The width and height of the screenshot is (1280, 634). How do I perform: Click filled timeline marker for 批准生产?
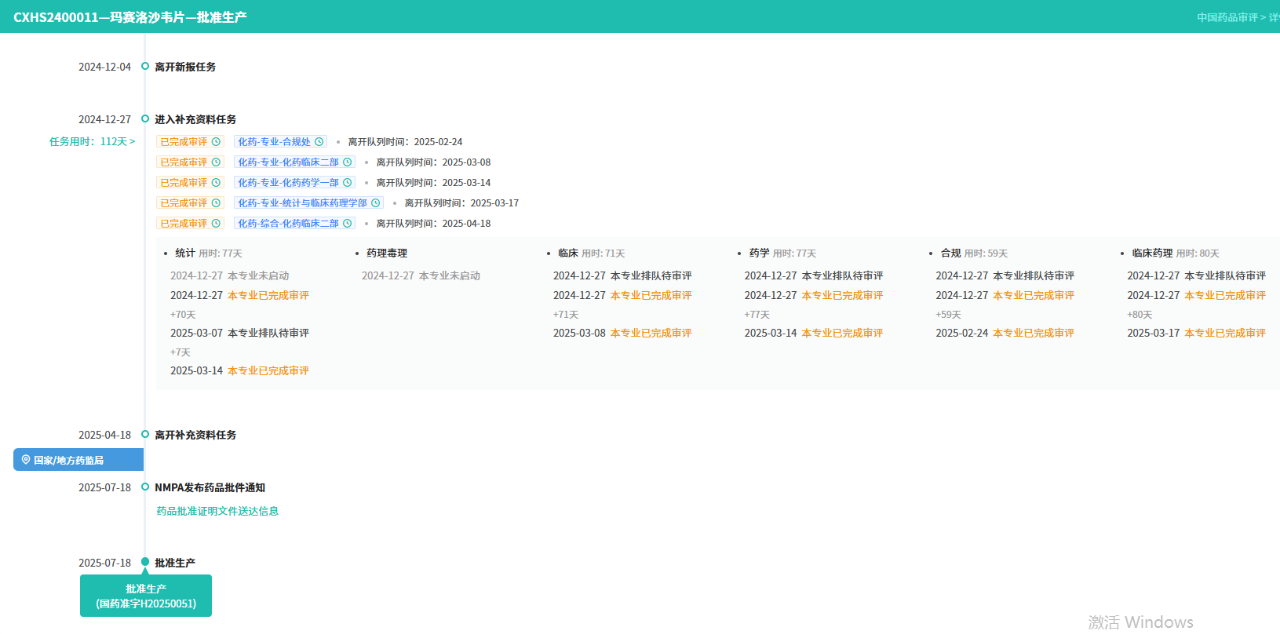[x=145, y=562]
